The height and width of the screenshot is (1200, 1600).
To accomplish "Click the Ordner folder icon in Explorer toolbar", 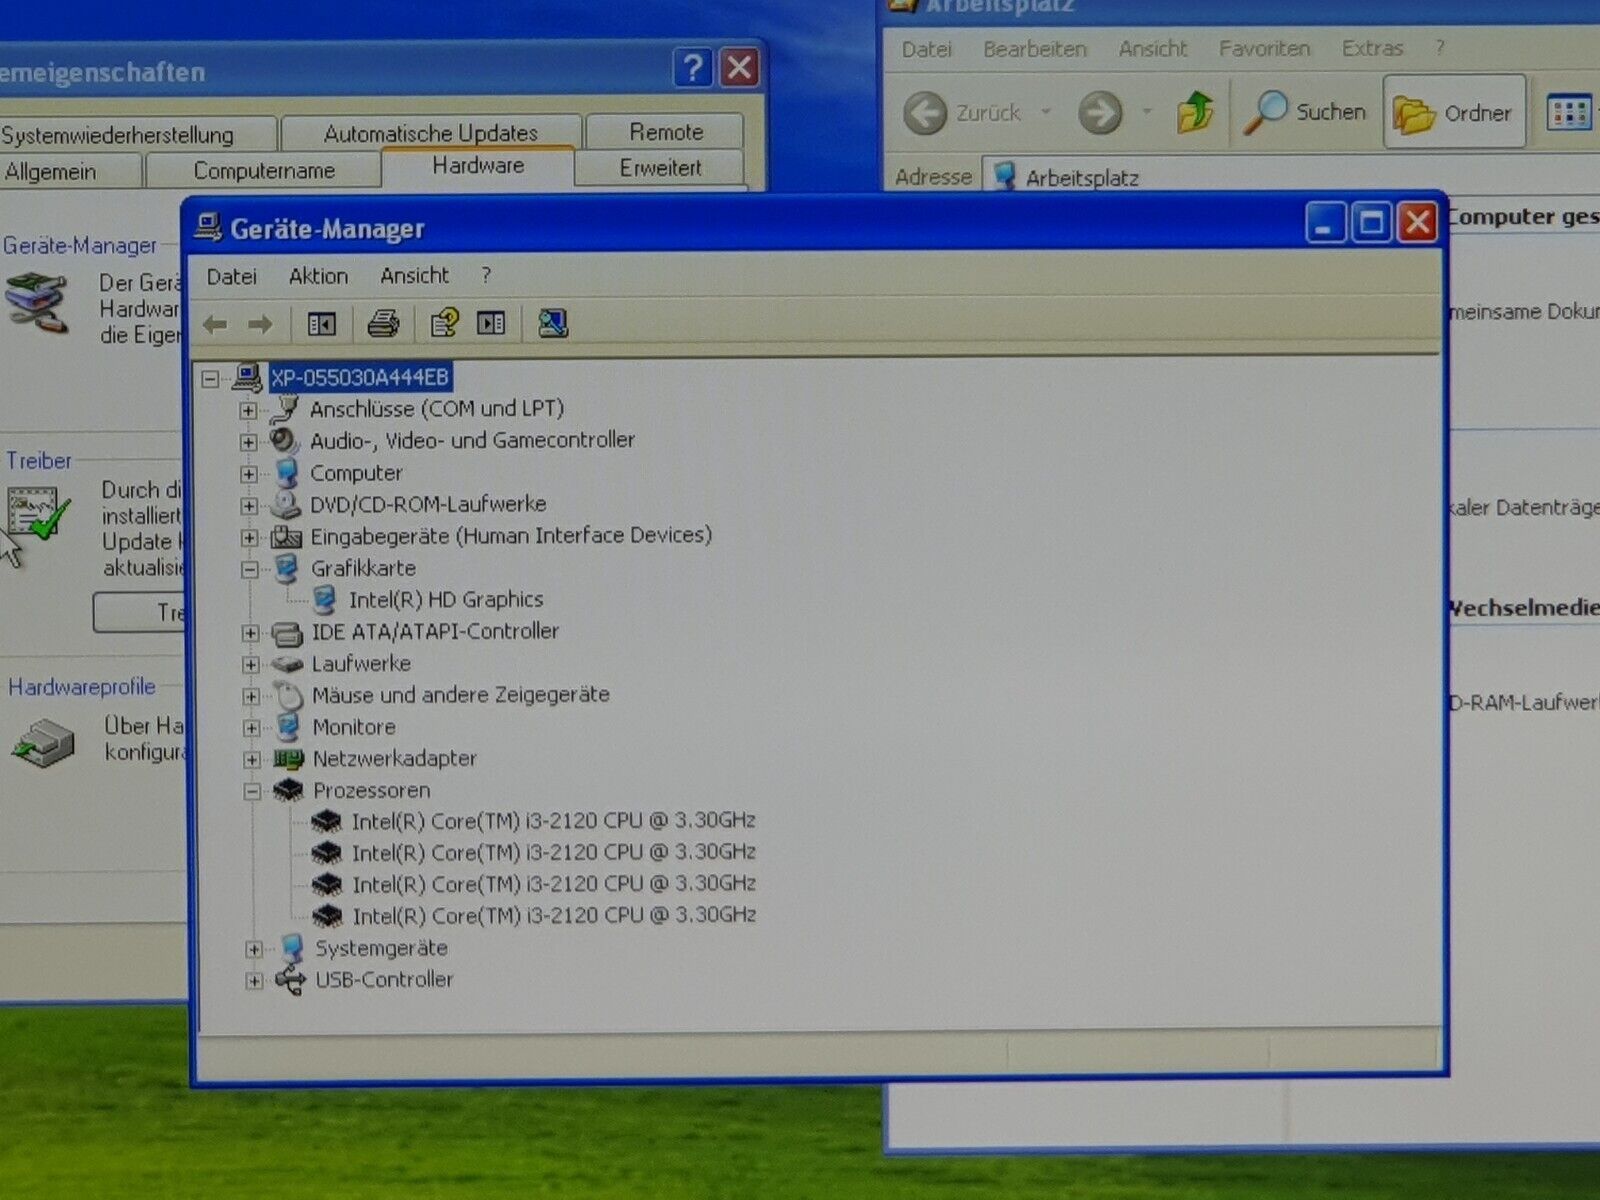I will [1413, 115].
